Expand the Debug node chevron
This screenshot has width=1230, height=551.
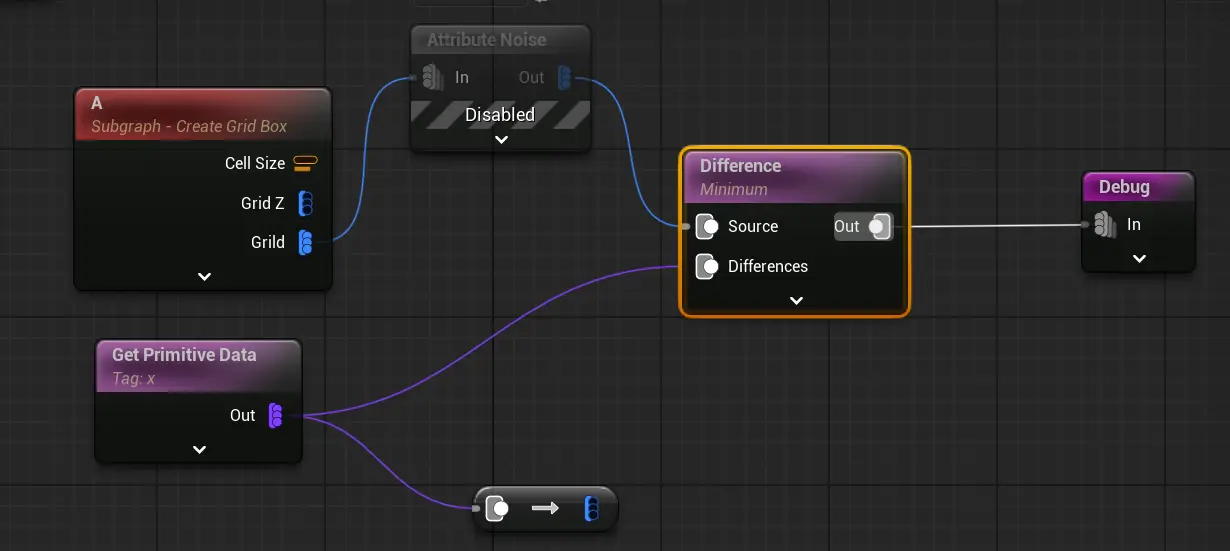pyautogui.click(x=1138, y=258)
